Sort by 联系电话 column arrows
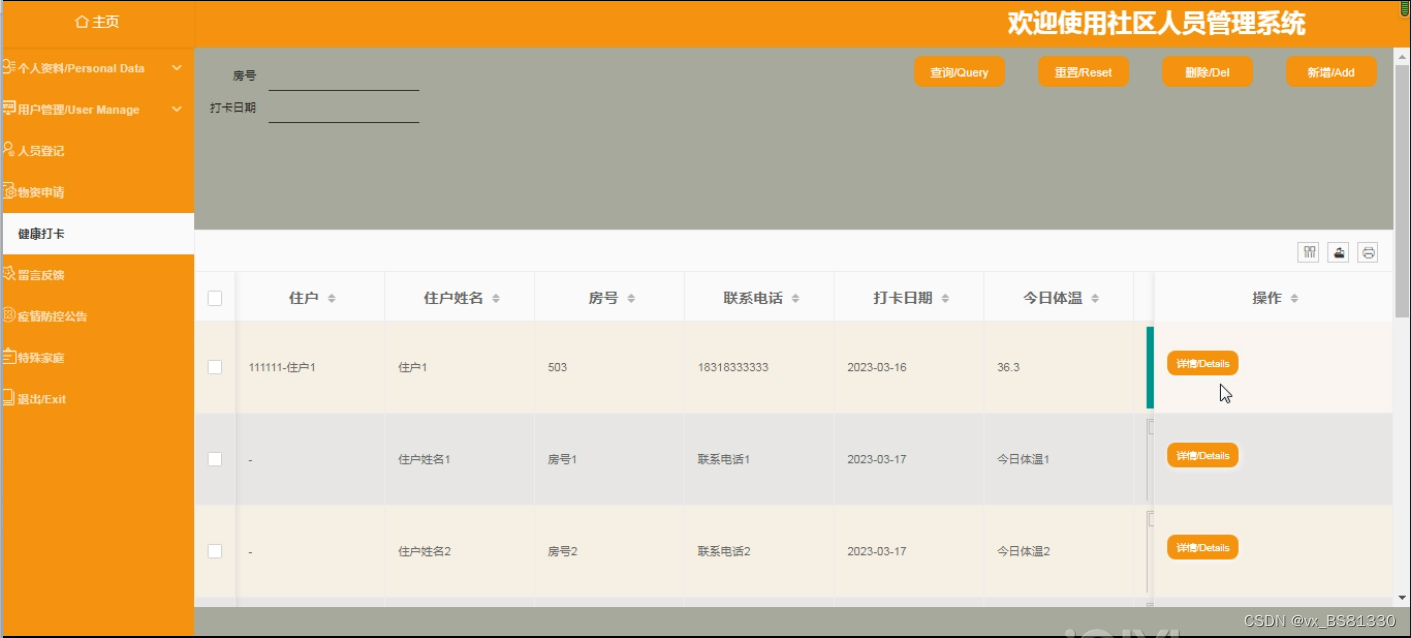Viewport: 1411px width, 638px height. coord(796,299)
